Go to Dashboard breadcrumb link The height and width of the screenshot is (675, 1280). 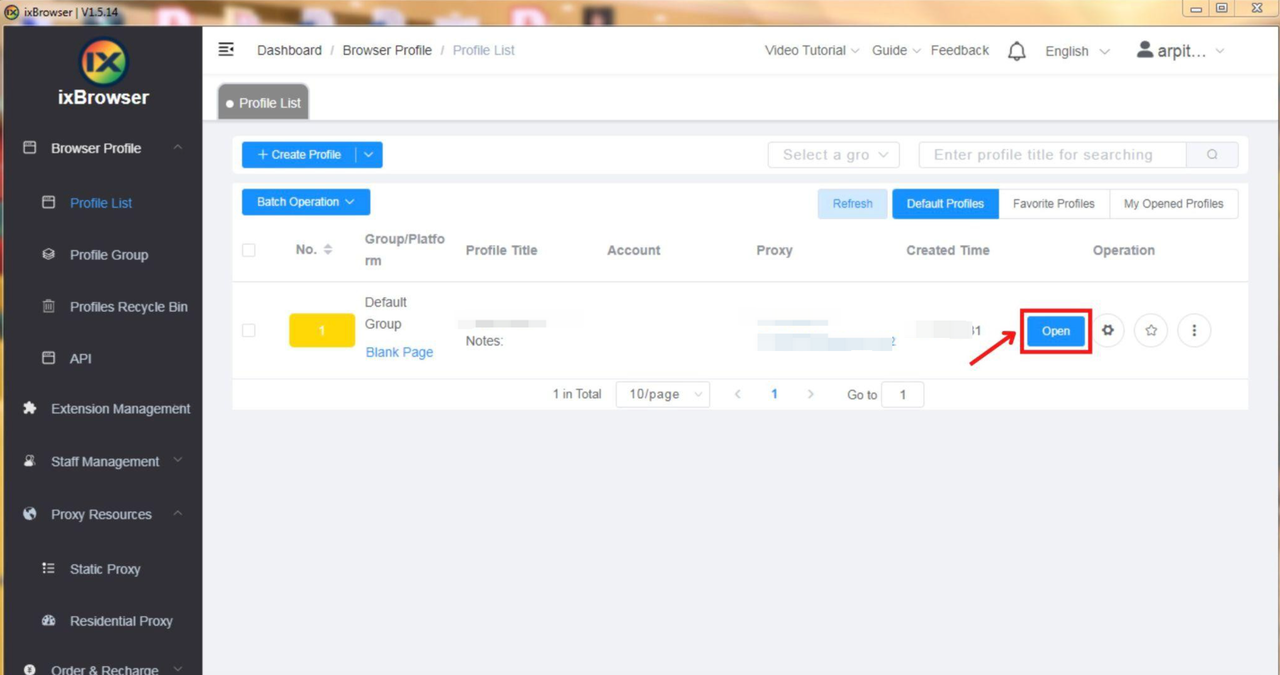tap(289, 50)
